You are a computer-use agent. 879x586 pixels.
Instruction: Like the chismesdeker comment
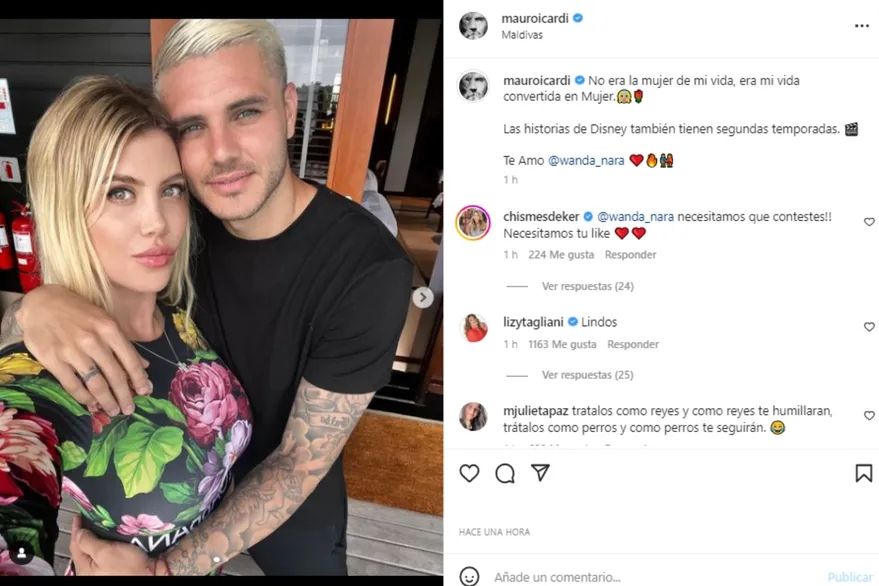[869, 222]
